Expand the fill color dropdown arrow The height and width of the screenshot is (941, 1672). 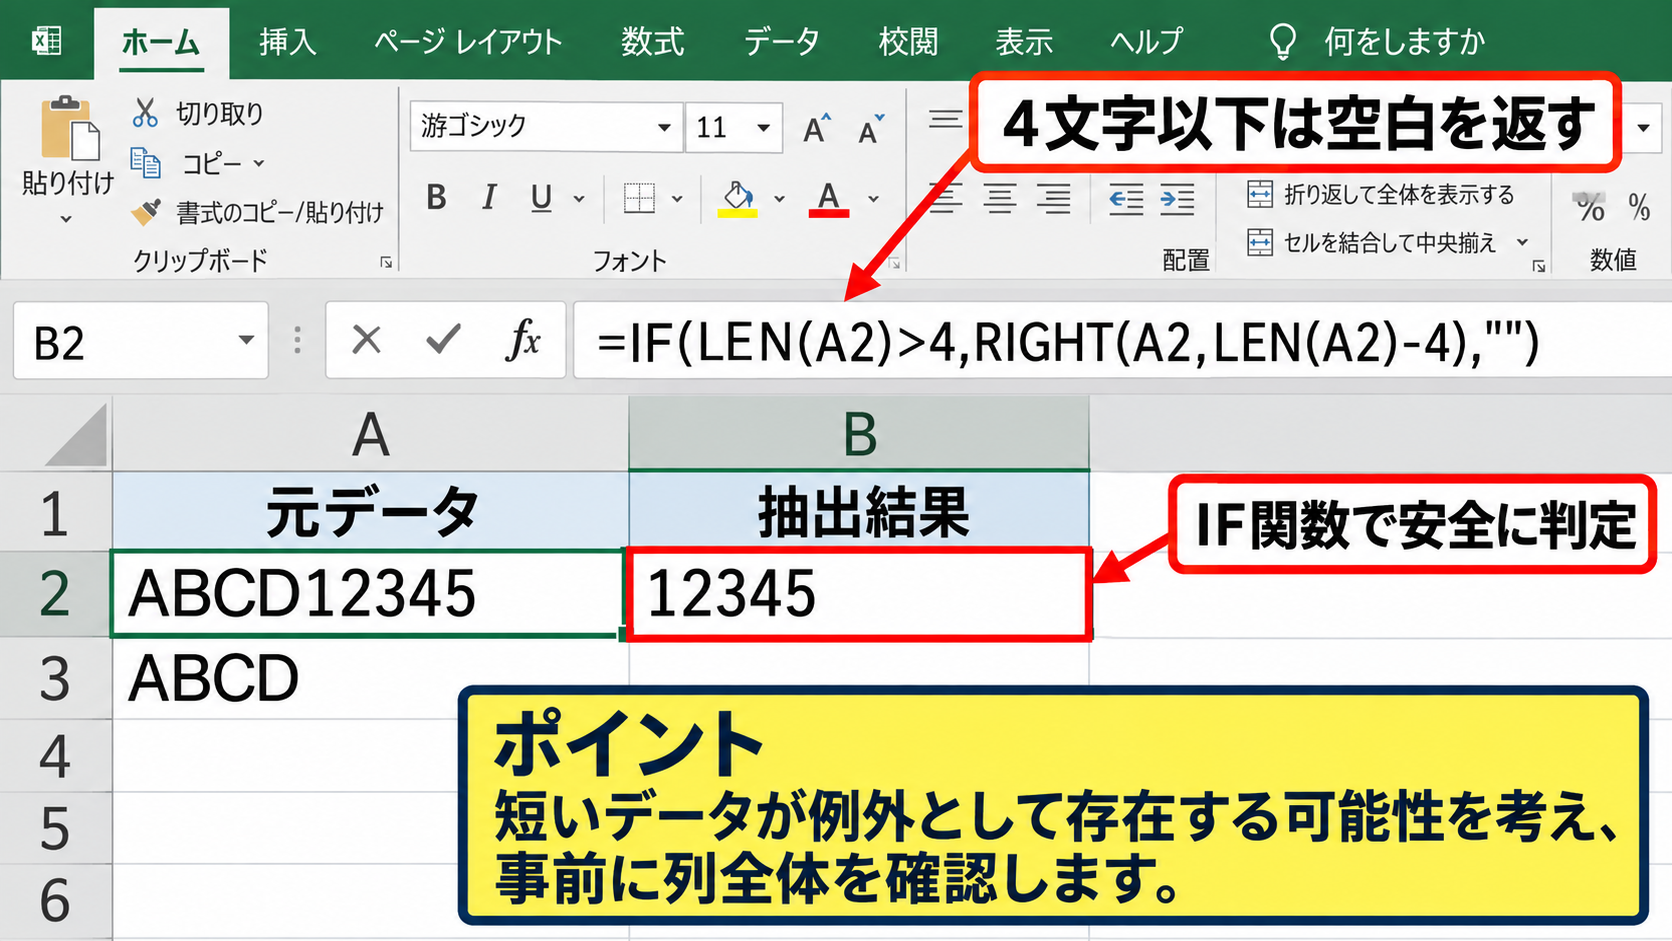tap(779, 199)
